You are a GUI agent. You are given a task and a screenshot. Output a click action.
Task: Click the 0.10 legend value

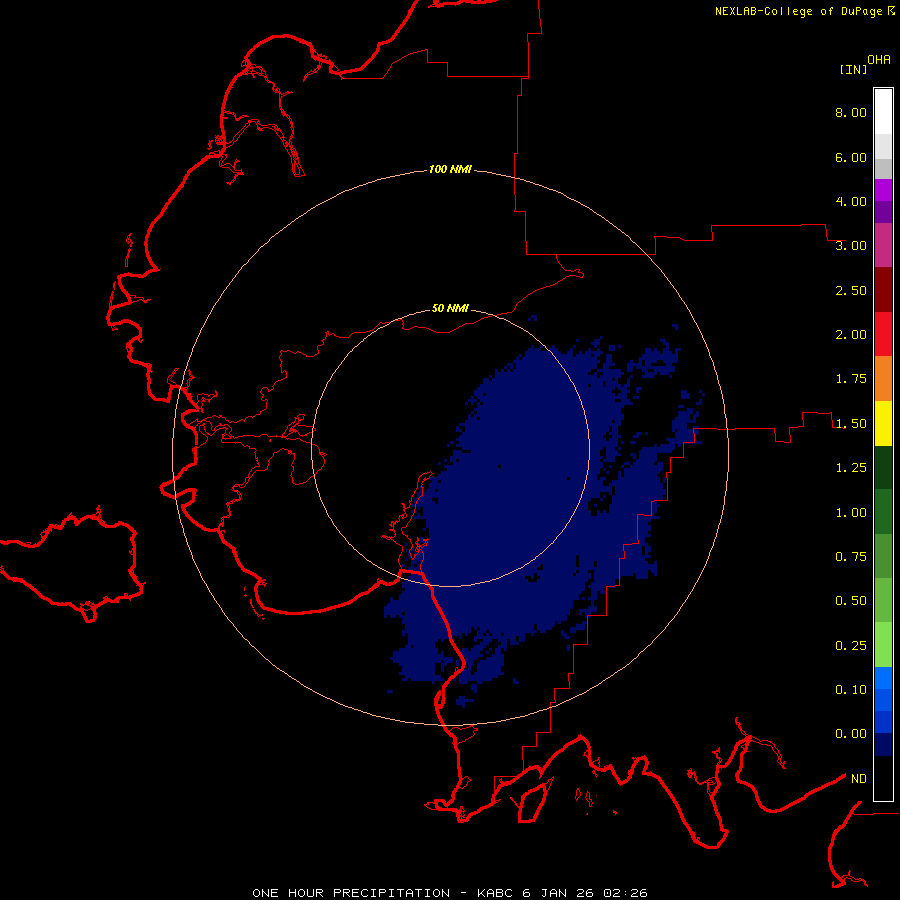tap(851, 690)
